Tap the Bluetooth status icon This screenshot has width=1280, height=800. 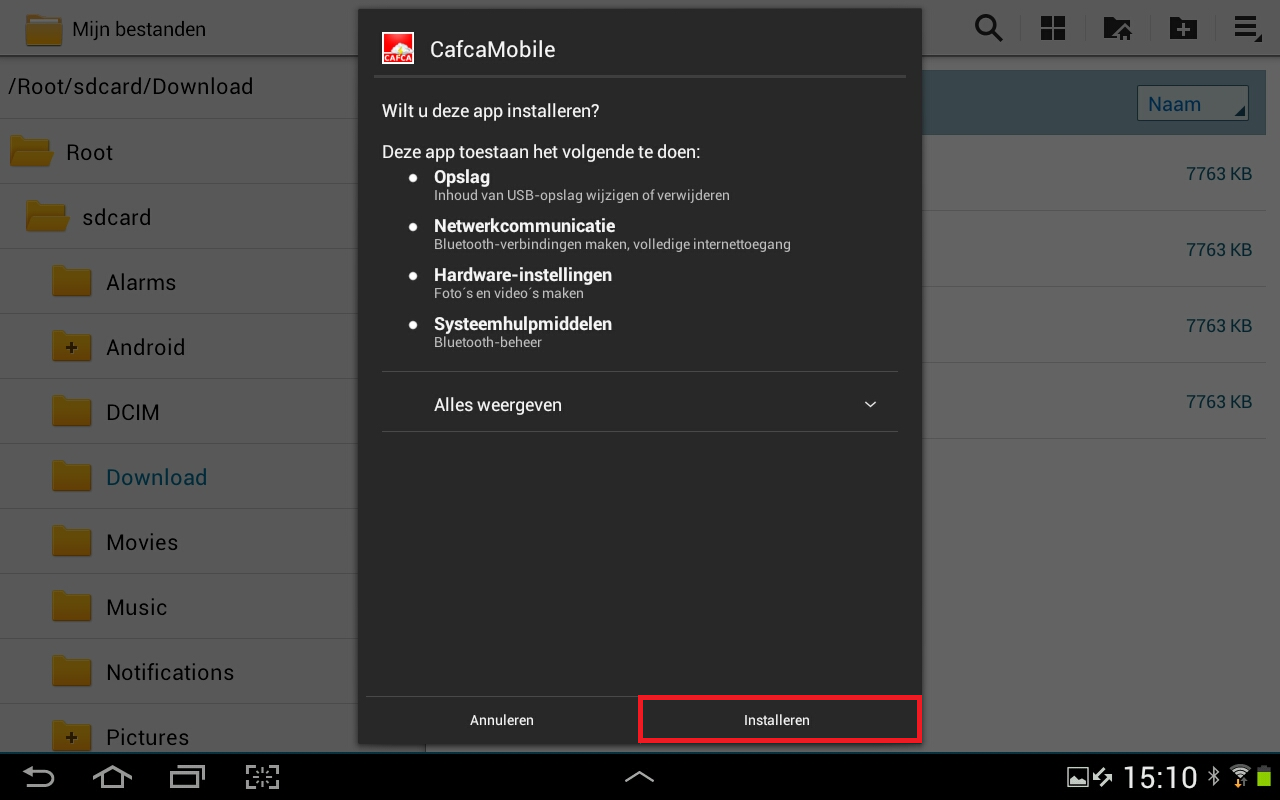tap(1214, 776)
